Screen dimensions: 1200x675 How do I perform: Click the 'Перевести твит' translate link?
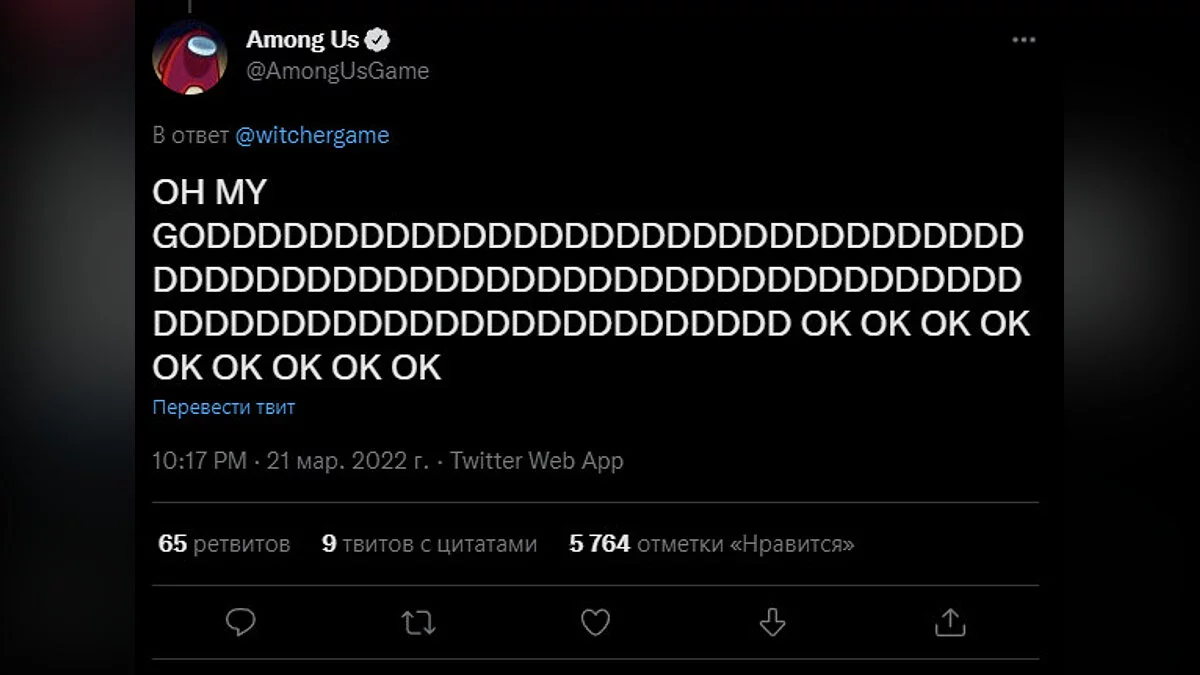coord(224,407)
